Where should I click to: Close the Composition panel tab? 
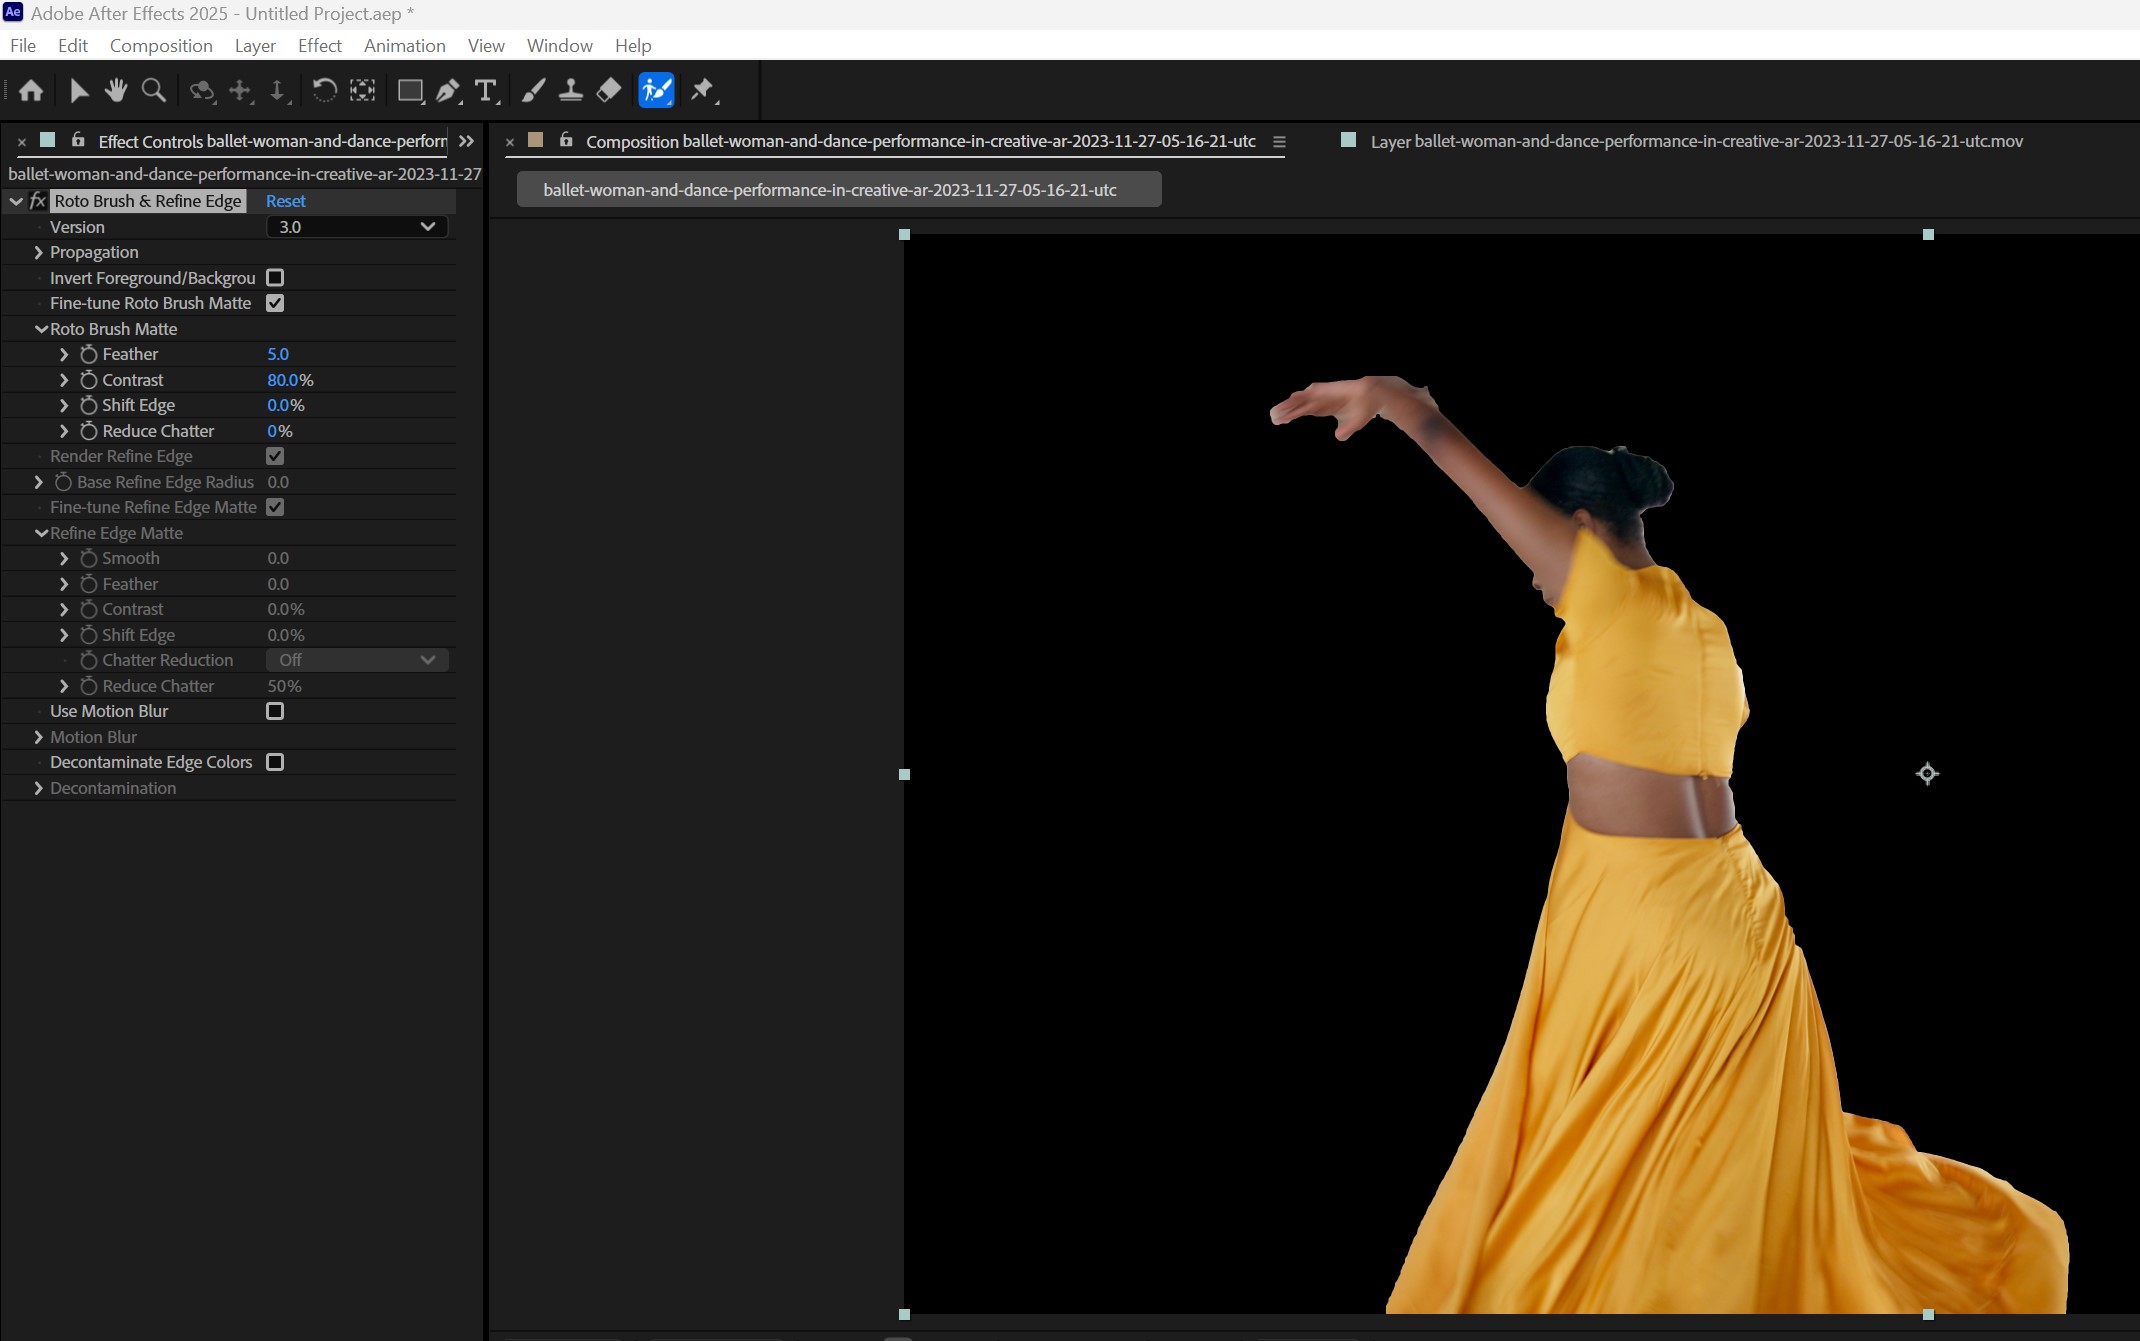pyautogui.click(x=509, y=142)
